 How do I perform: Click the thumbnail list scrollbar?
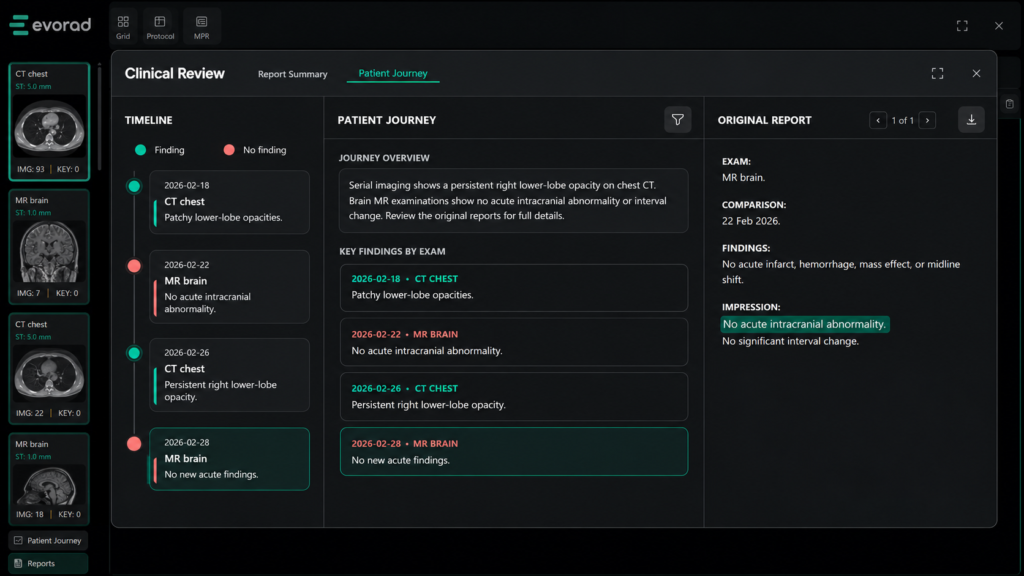(99, 118)
